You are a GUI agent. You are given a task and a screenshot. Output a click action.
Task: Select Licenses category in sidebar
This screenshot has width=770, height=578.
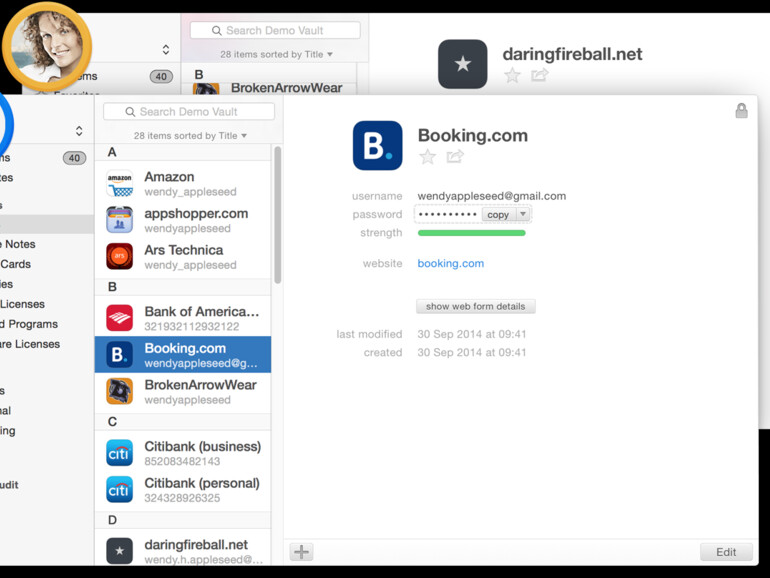click(23, 304)
